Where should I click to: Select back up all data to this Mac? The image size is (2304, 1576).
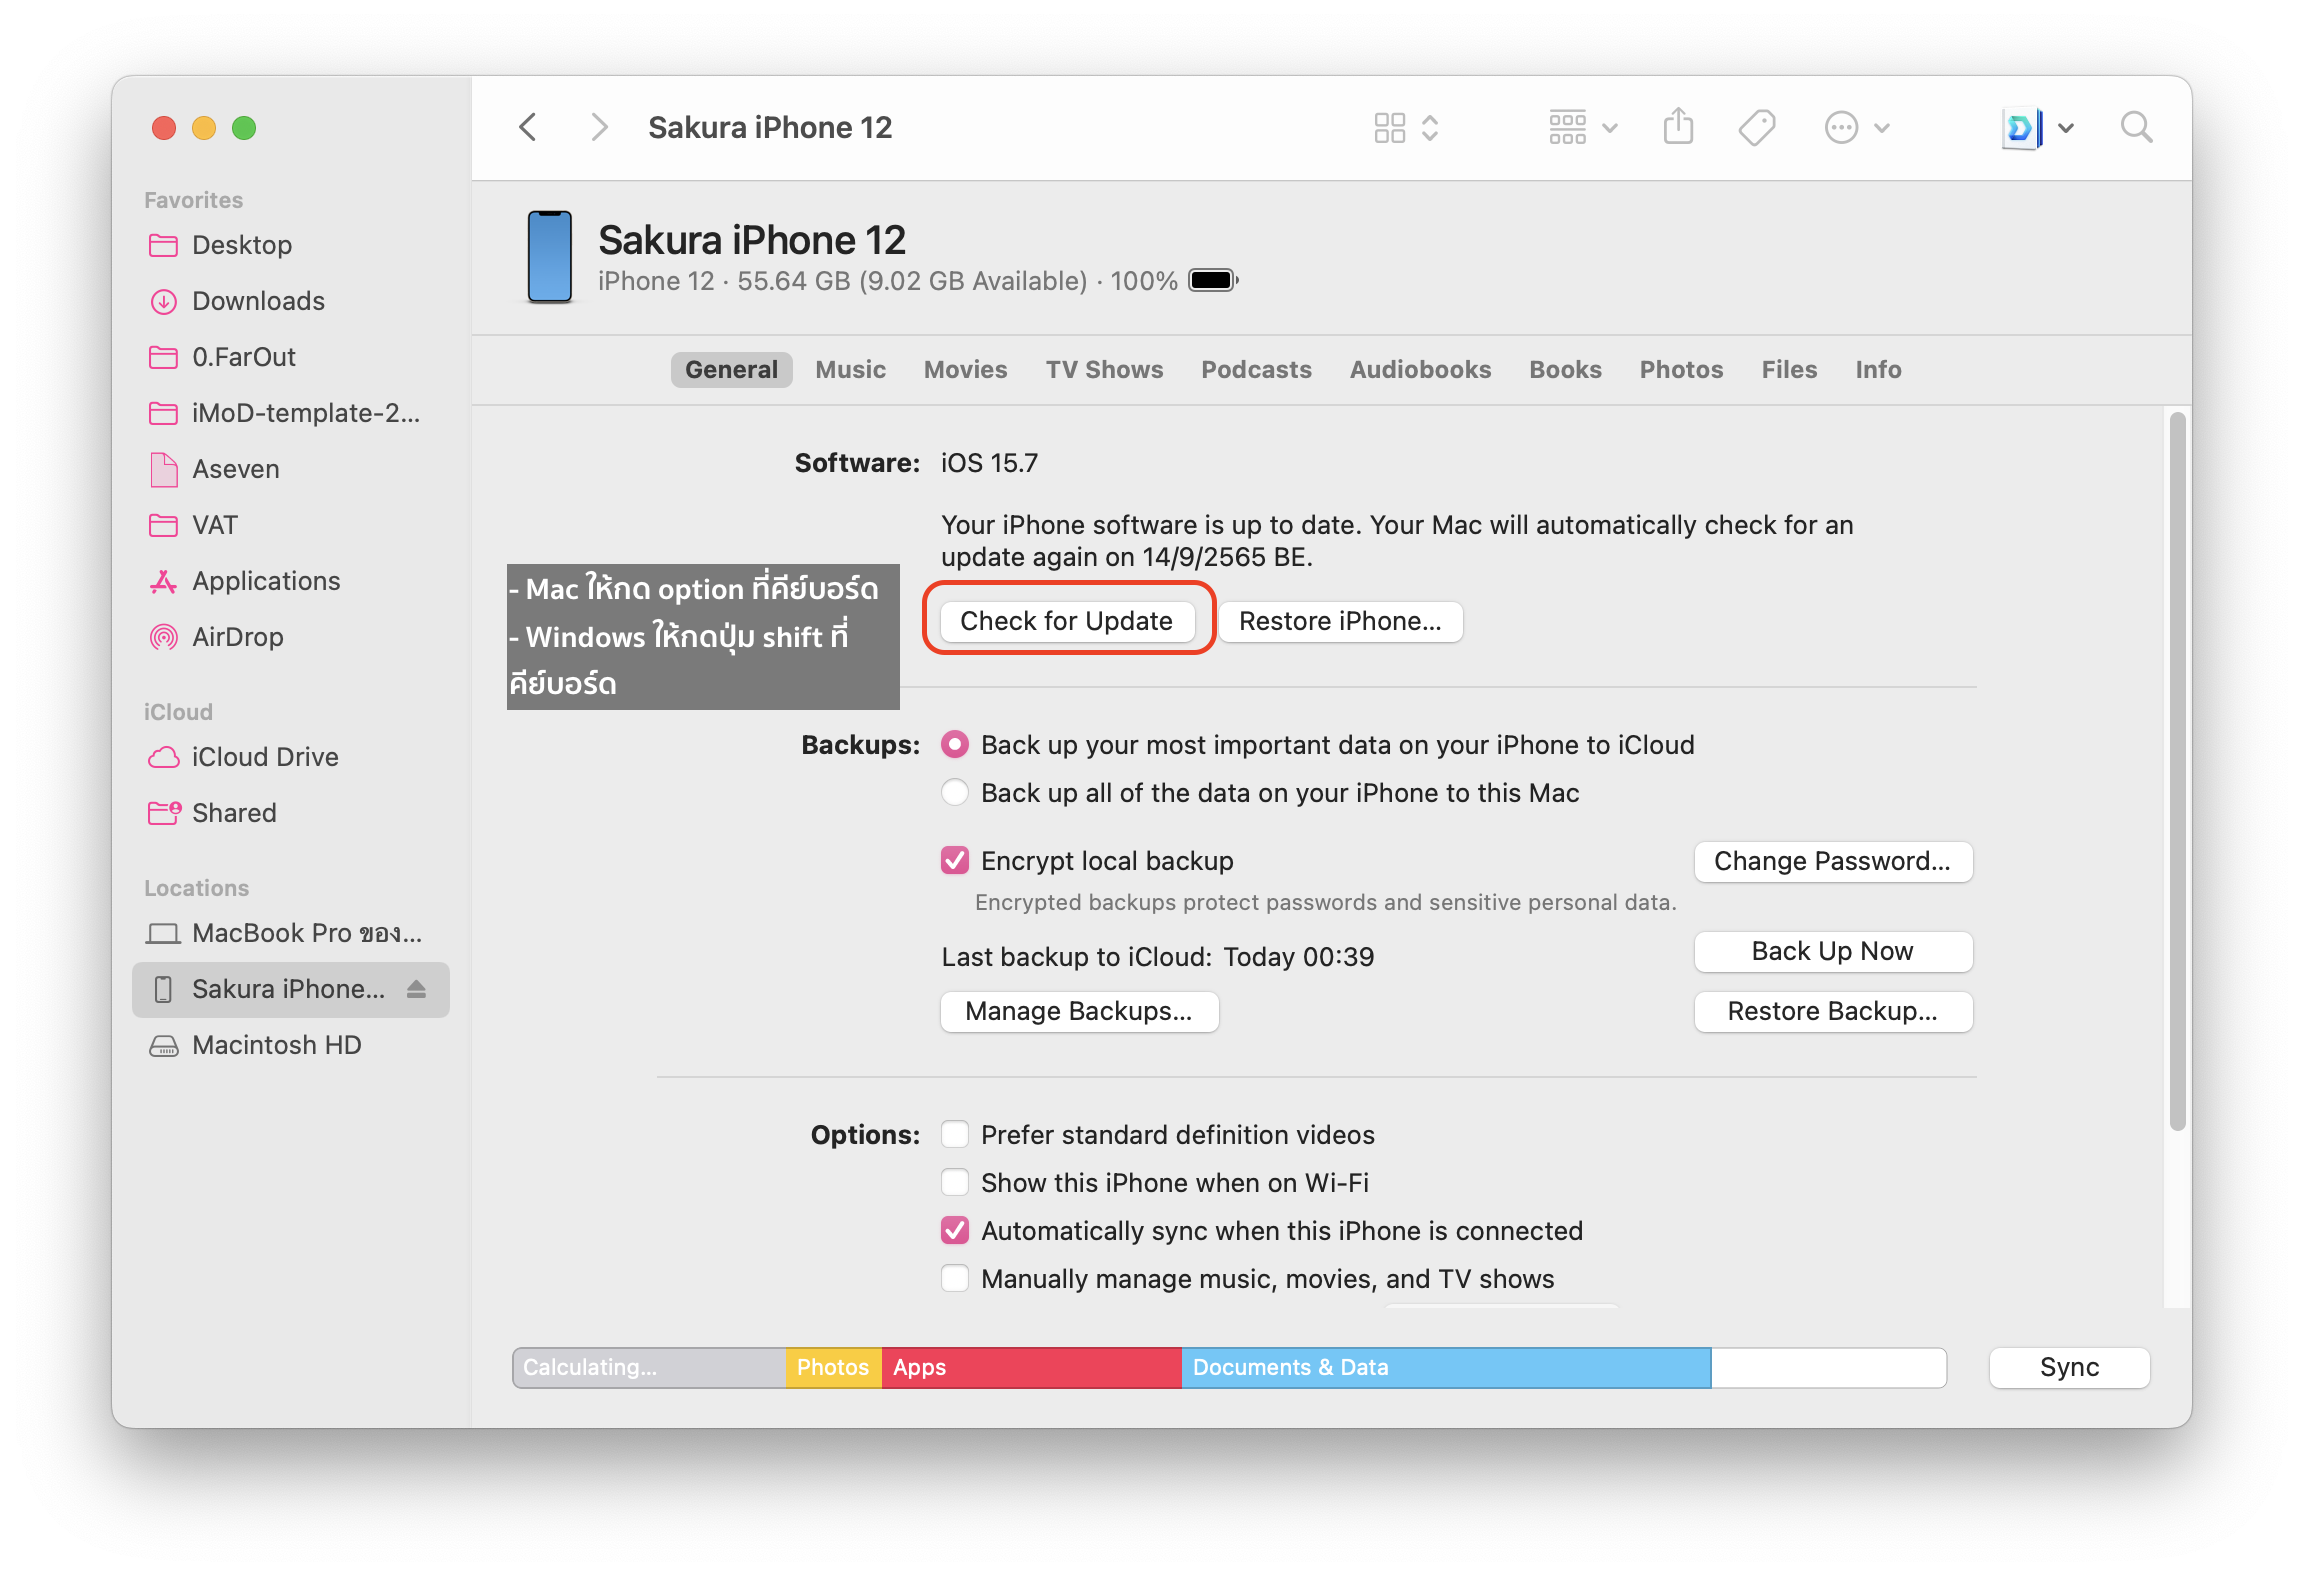[955, 793]
